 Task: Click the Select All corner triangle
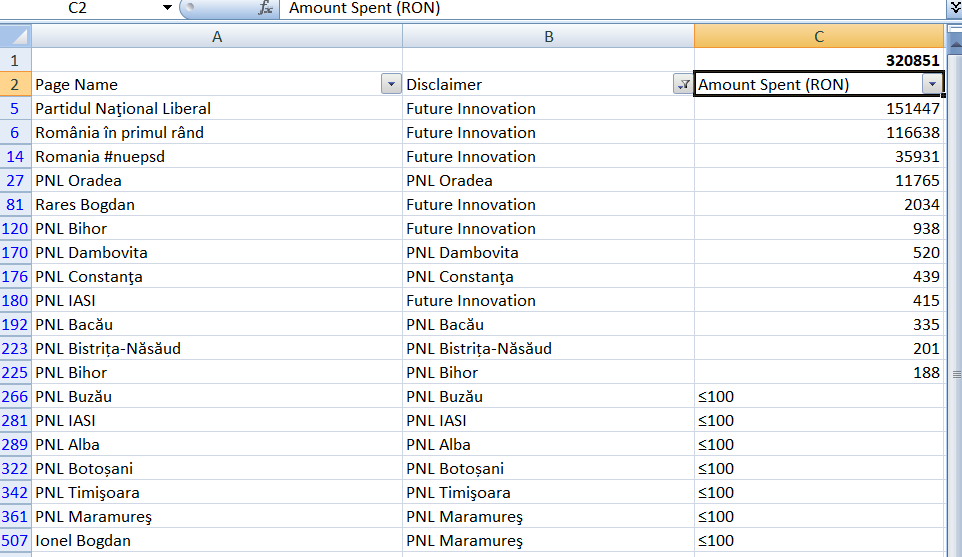[x=16, y=36]
